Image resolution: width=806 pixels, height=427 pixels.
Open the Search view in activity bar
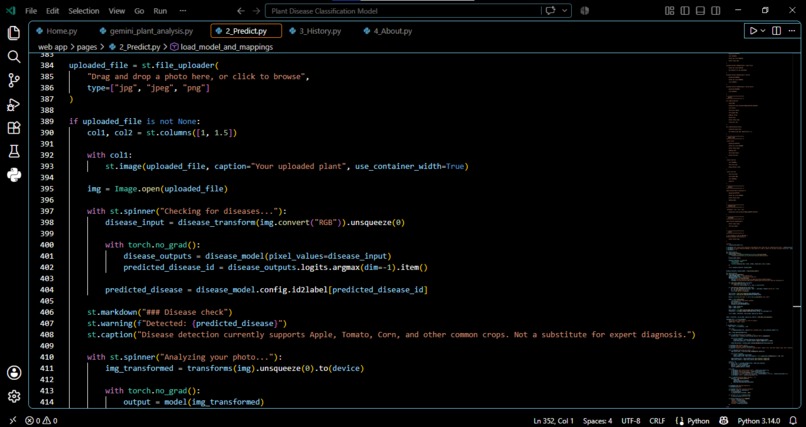point(14,57)
